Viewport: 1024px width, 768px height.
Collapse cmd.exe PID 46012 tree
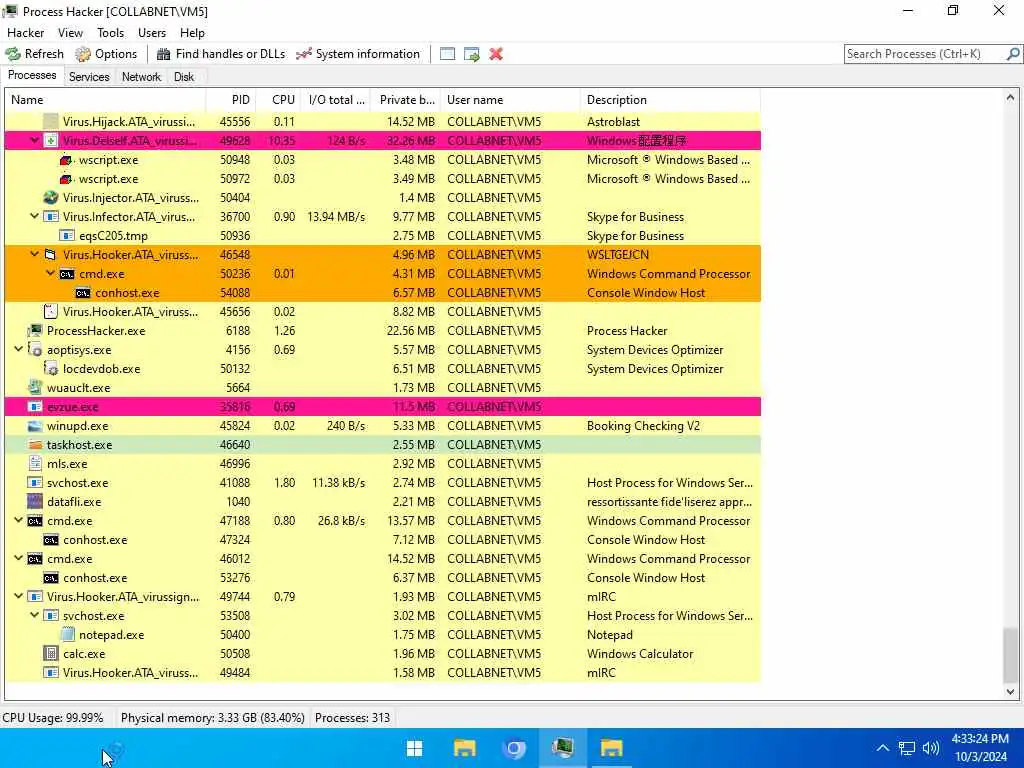click(18, 558)
